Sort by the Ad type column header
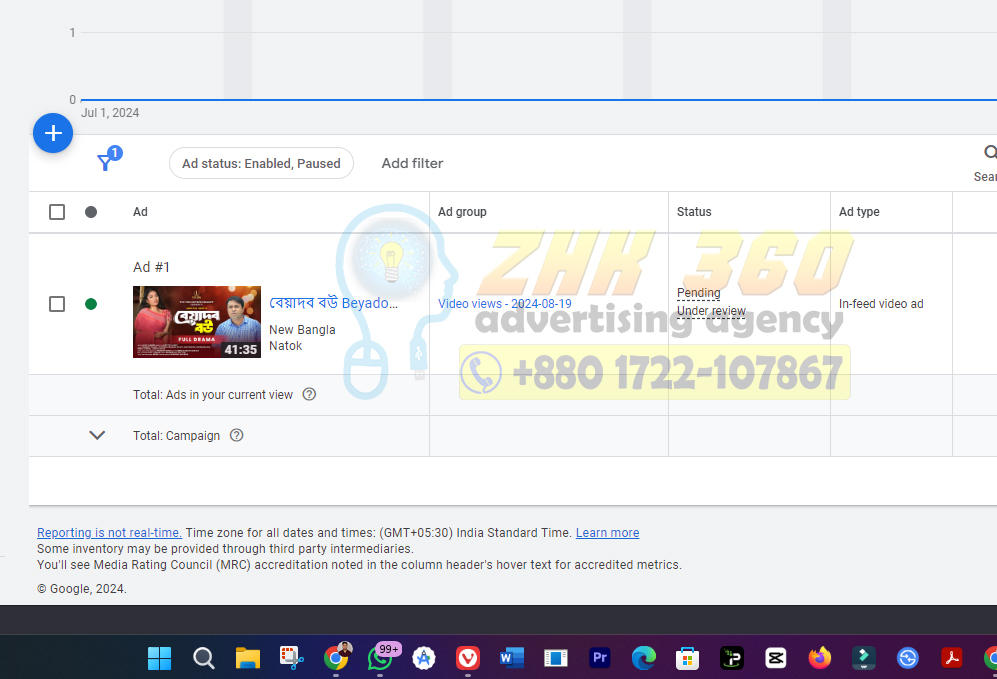Viewport: 997px width, 679px height. (859, 212)
